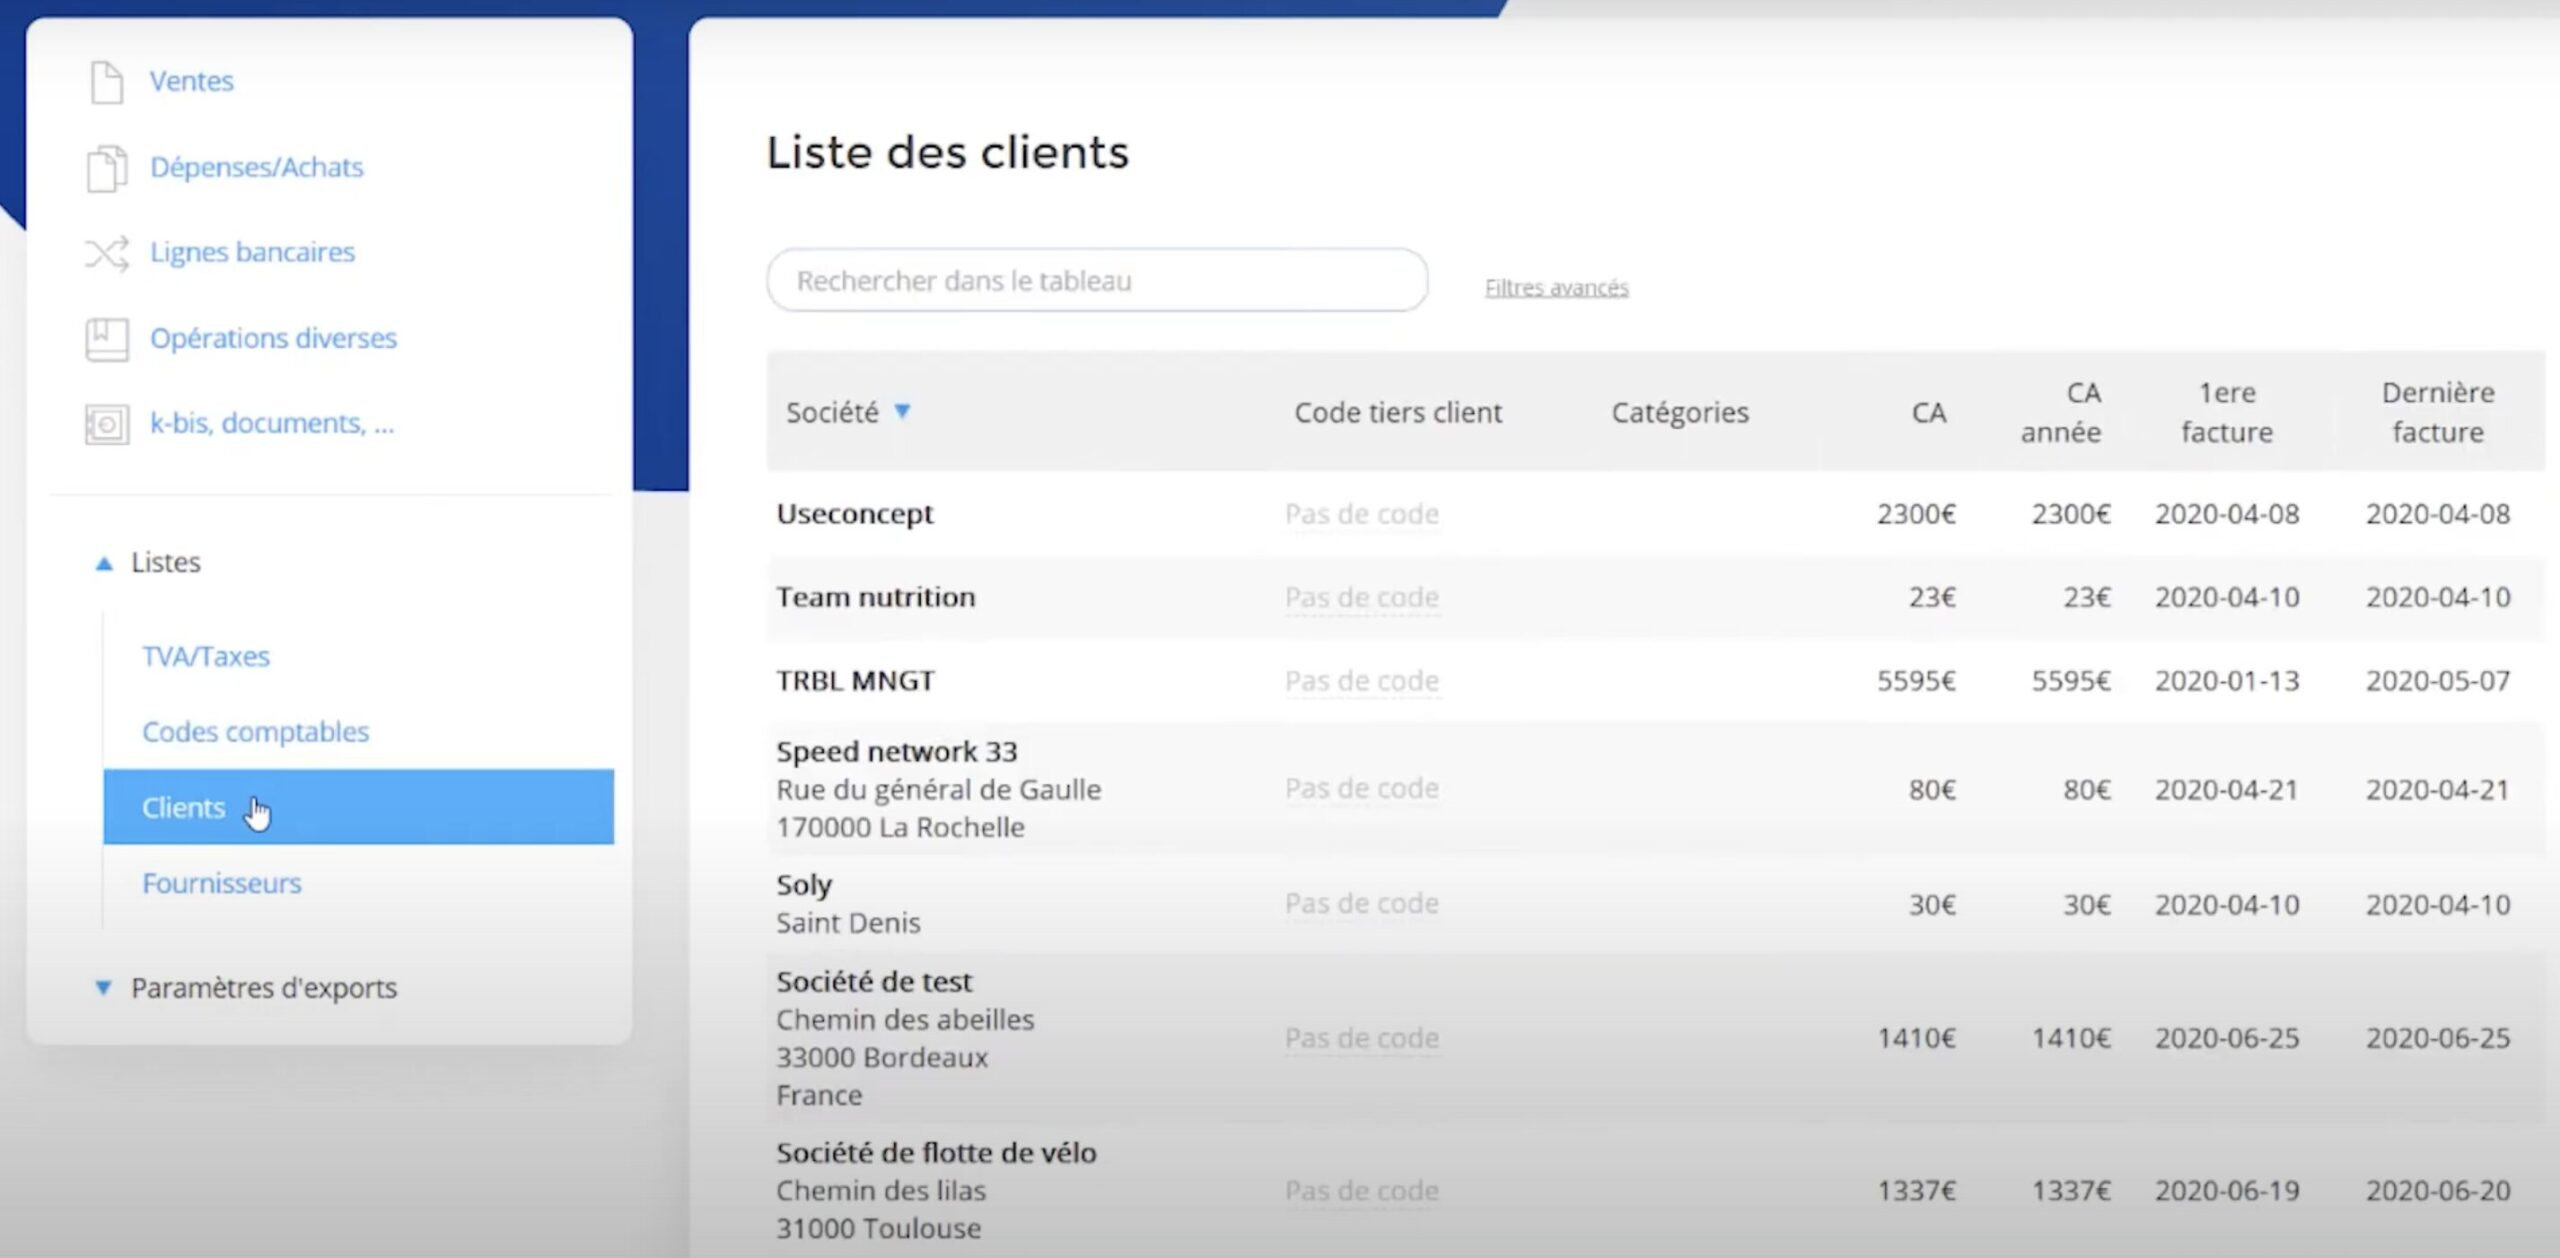Edit Pas de code for TRBL MNGT
The image size is (2560, 1258).
[x=1362, y=681]
